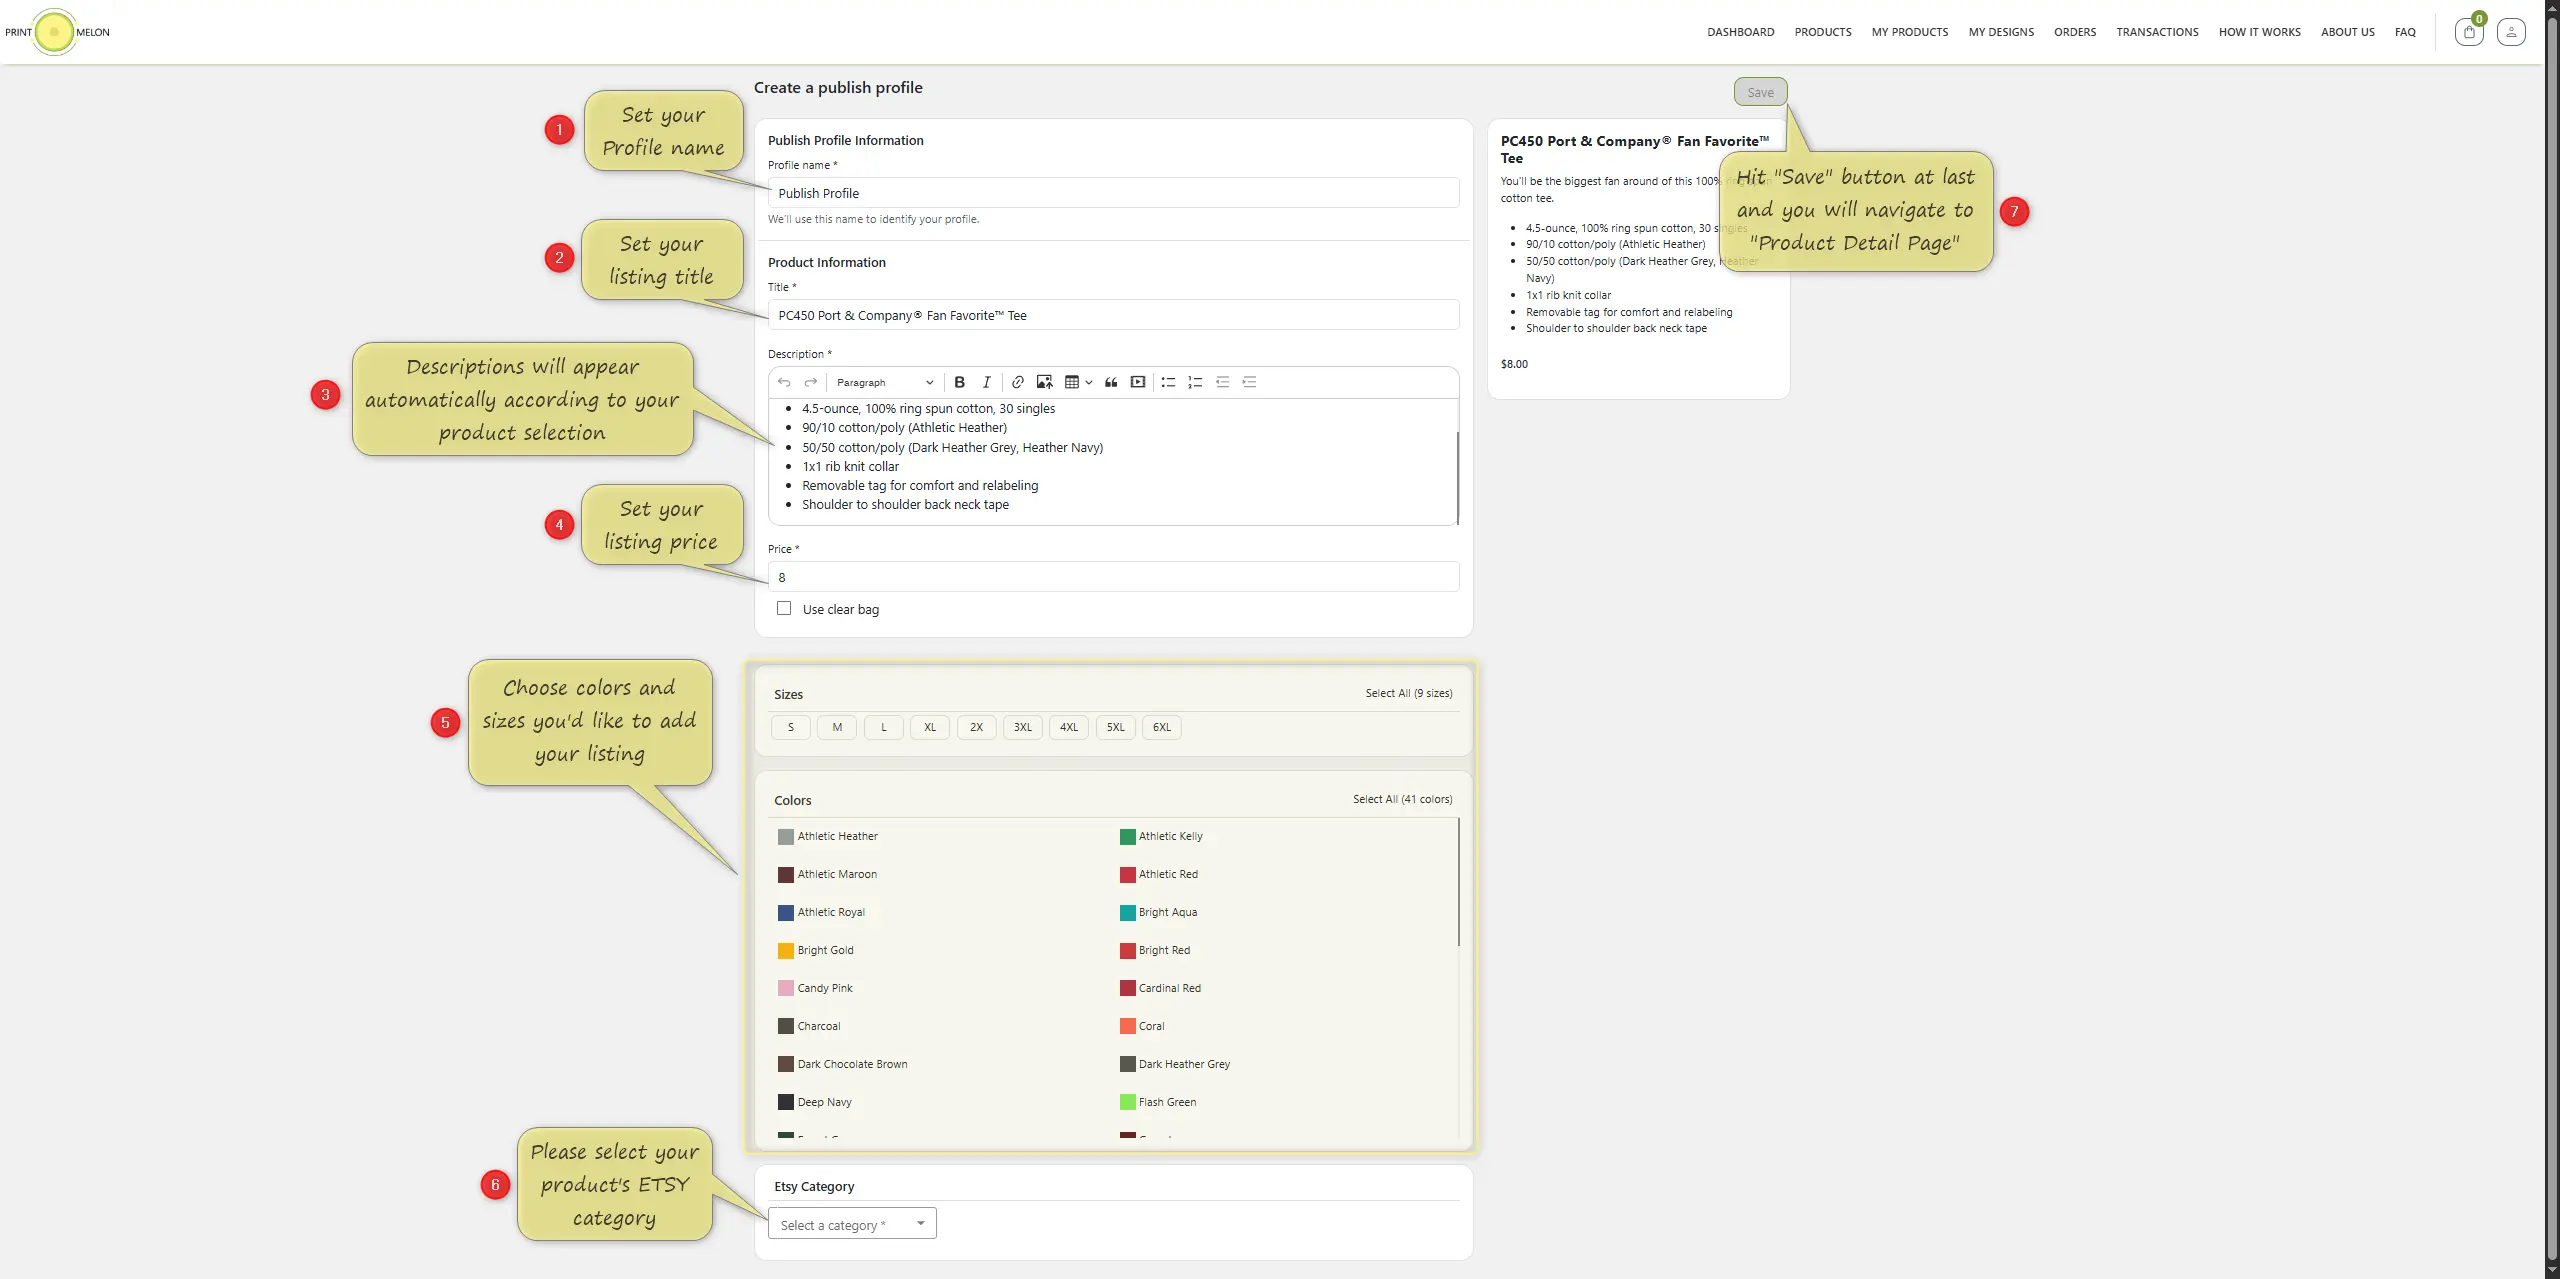Screen dimensions: 2560x1279
Task: Go to Dashboard in the top menu
Action: 1741,32
